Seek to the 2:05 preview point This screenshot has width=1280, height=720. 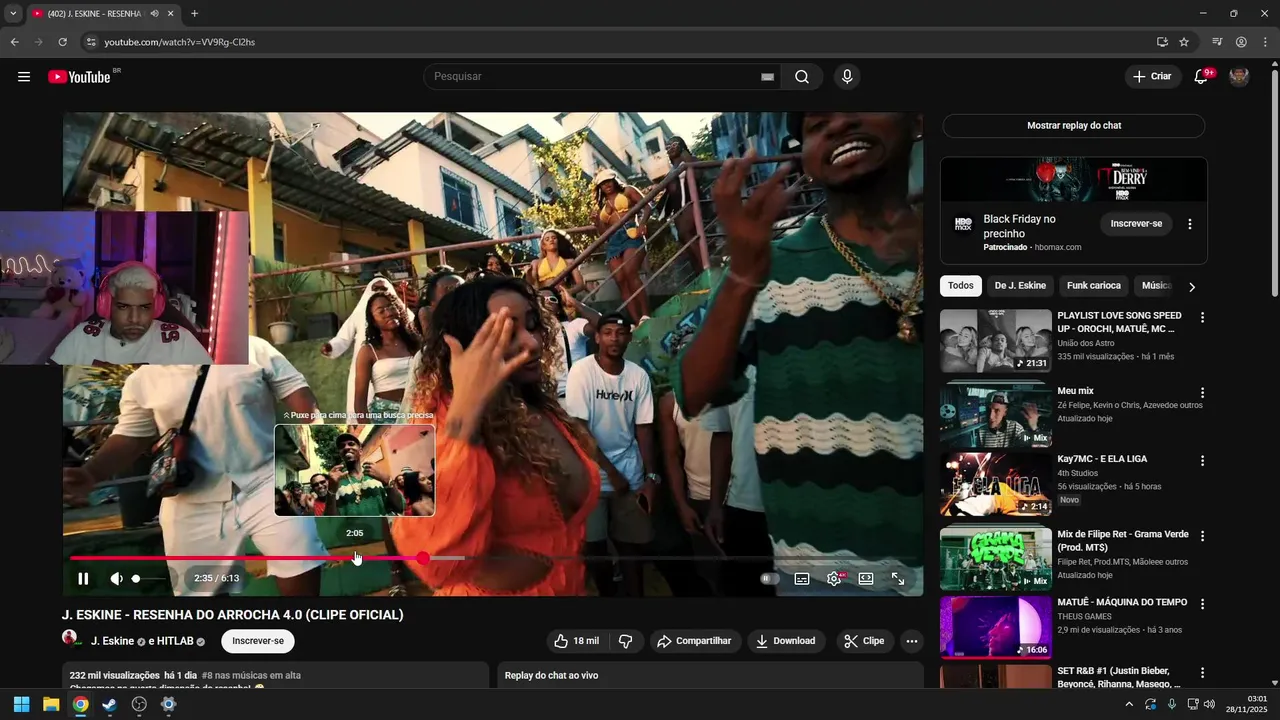tap(355, 558)
